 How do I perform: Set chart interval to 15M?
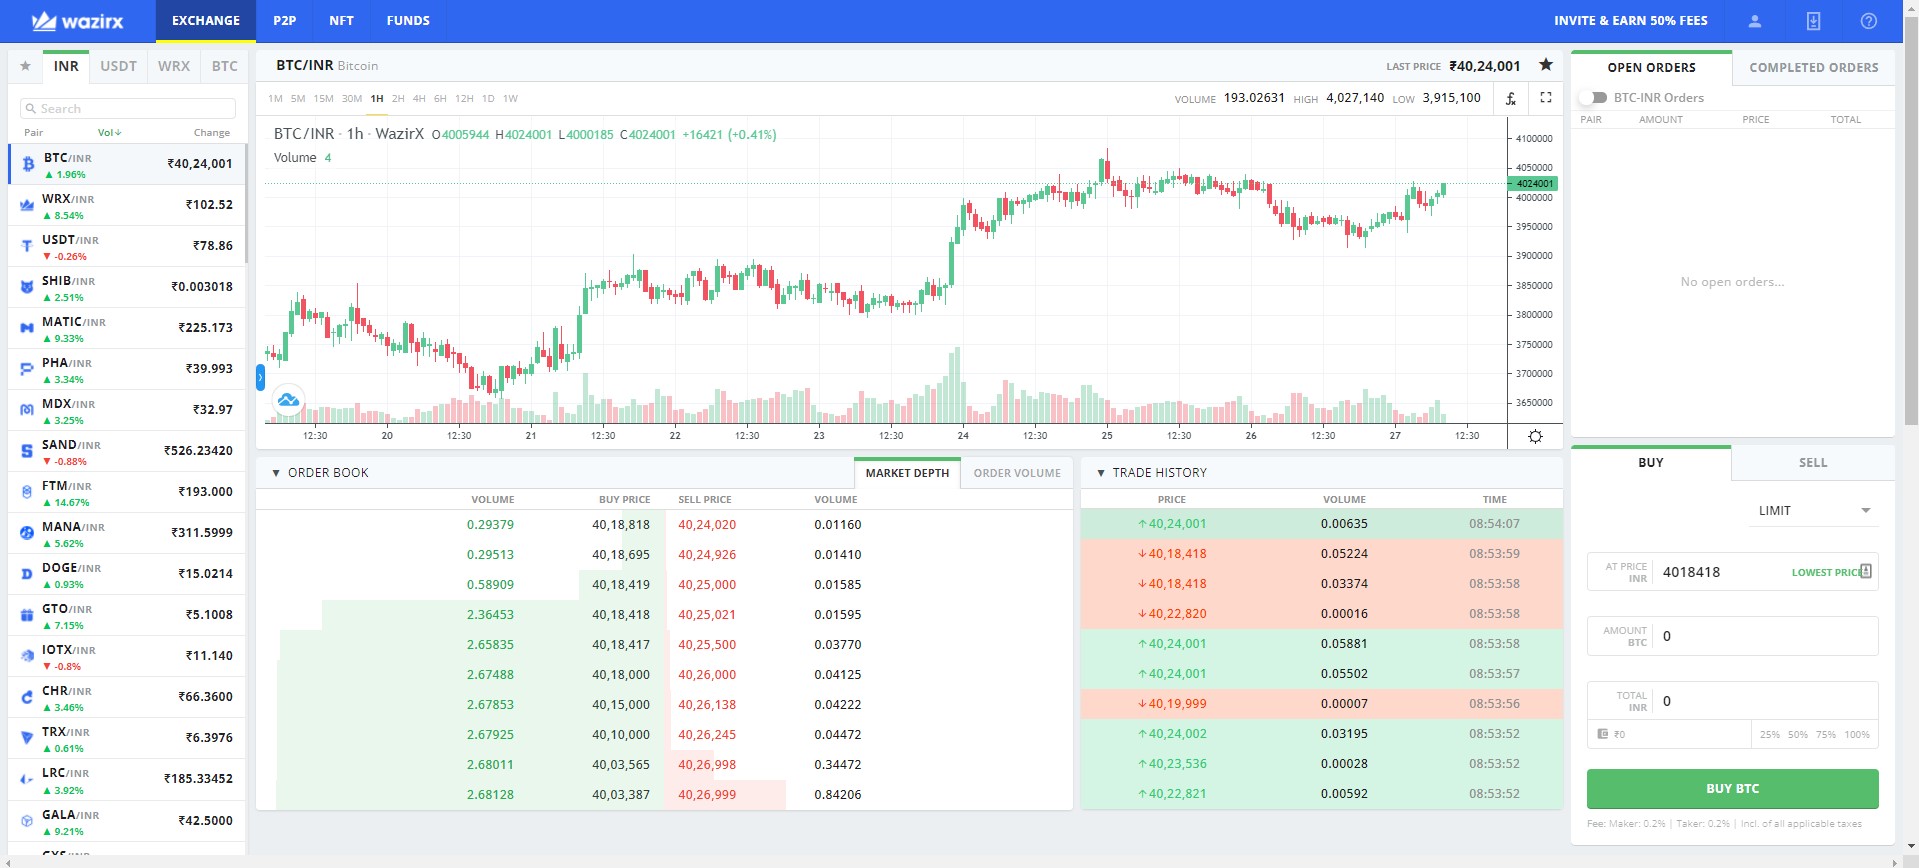(x=323, y=99)
